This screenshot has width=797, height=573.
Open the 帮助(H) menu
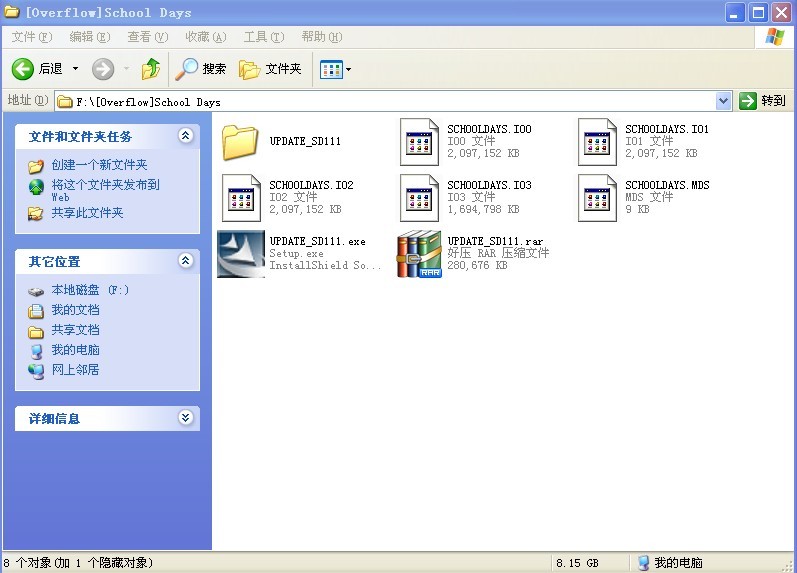tap(322, 37)
